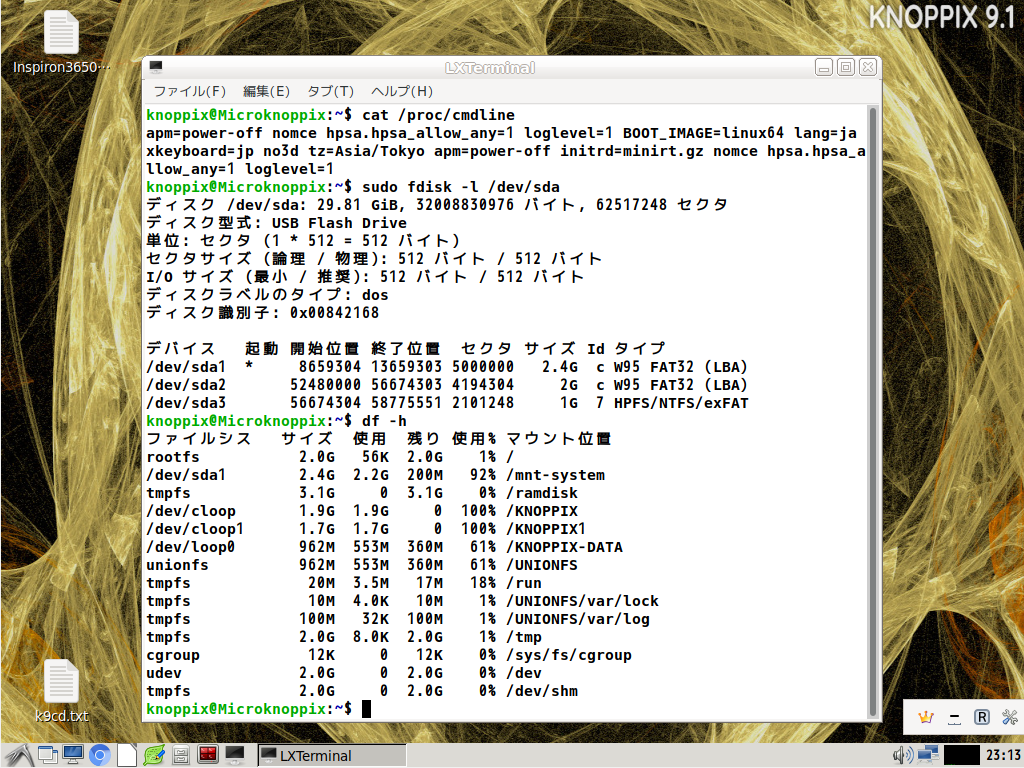Click the LXTerminal title bar text

(x=490, y=68)
